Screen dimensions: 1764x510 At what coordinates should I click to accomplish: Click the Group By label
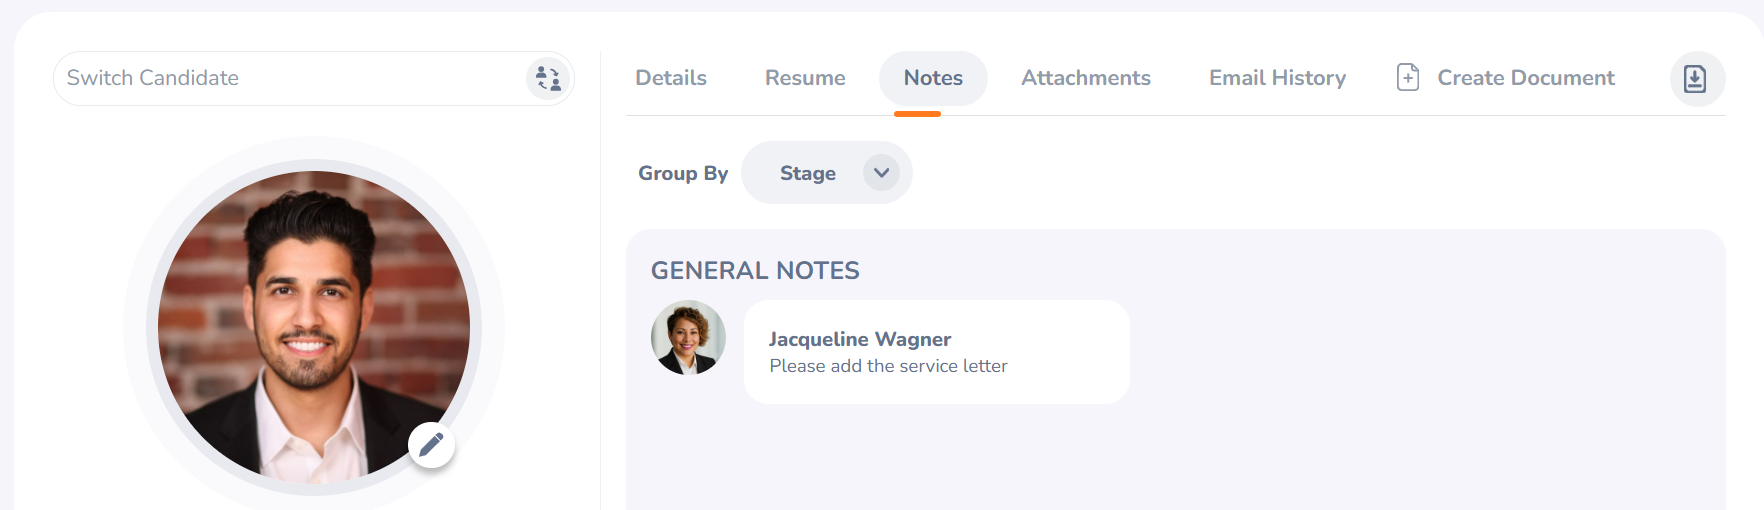coord(683,173)
